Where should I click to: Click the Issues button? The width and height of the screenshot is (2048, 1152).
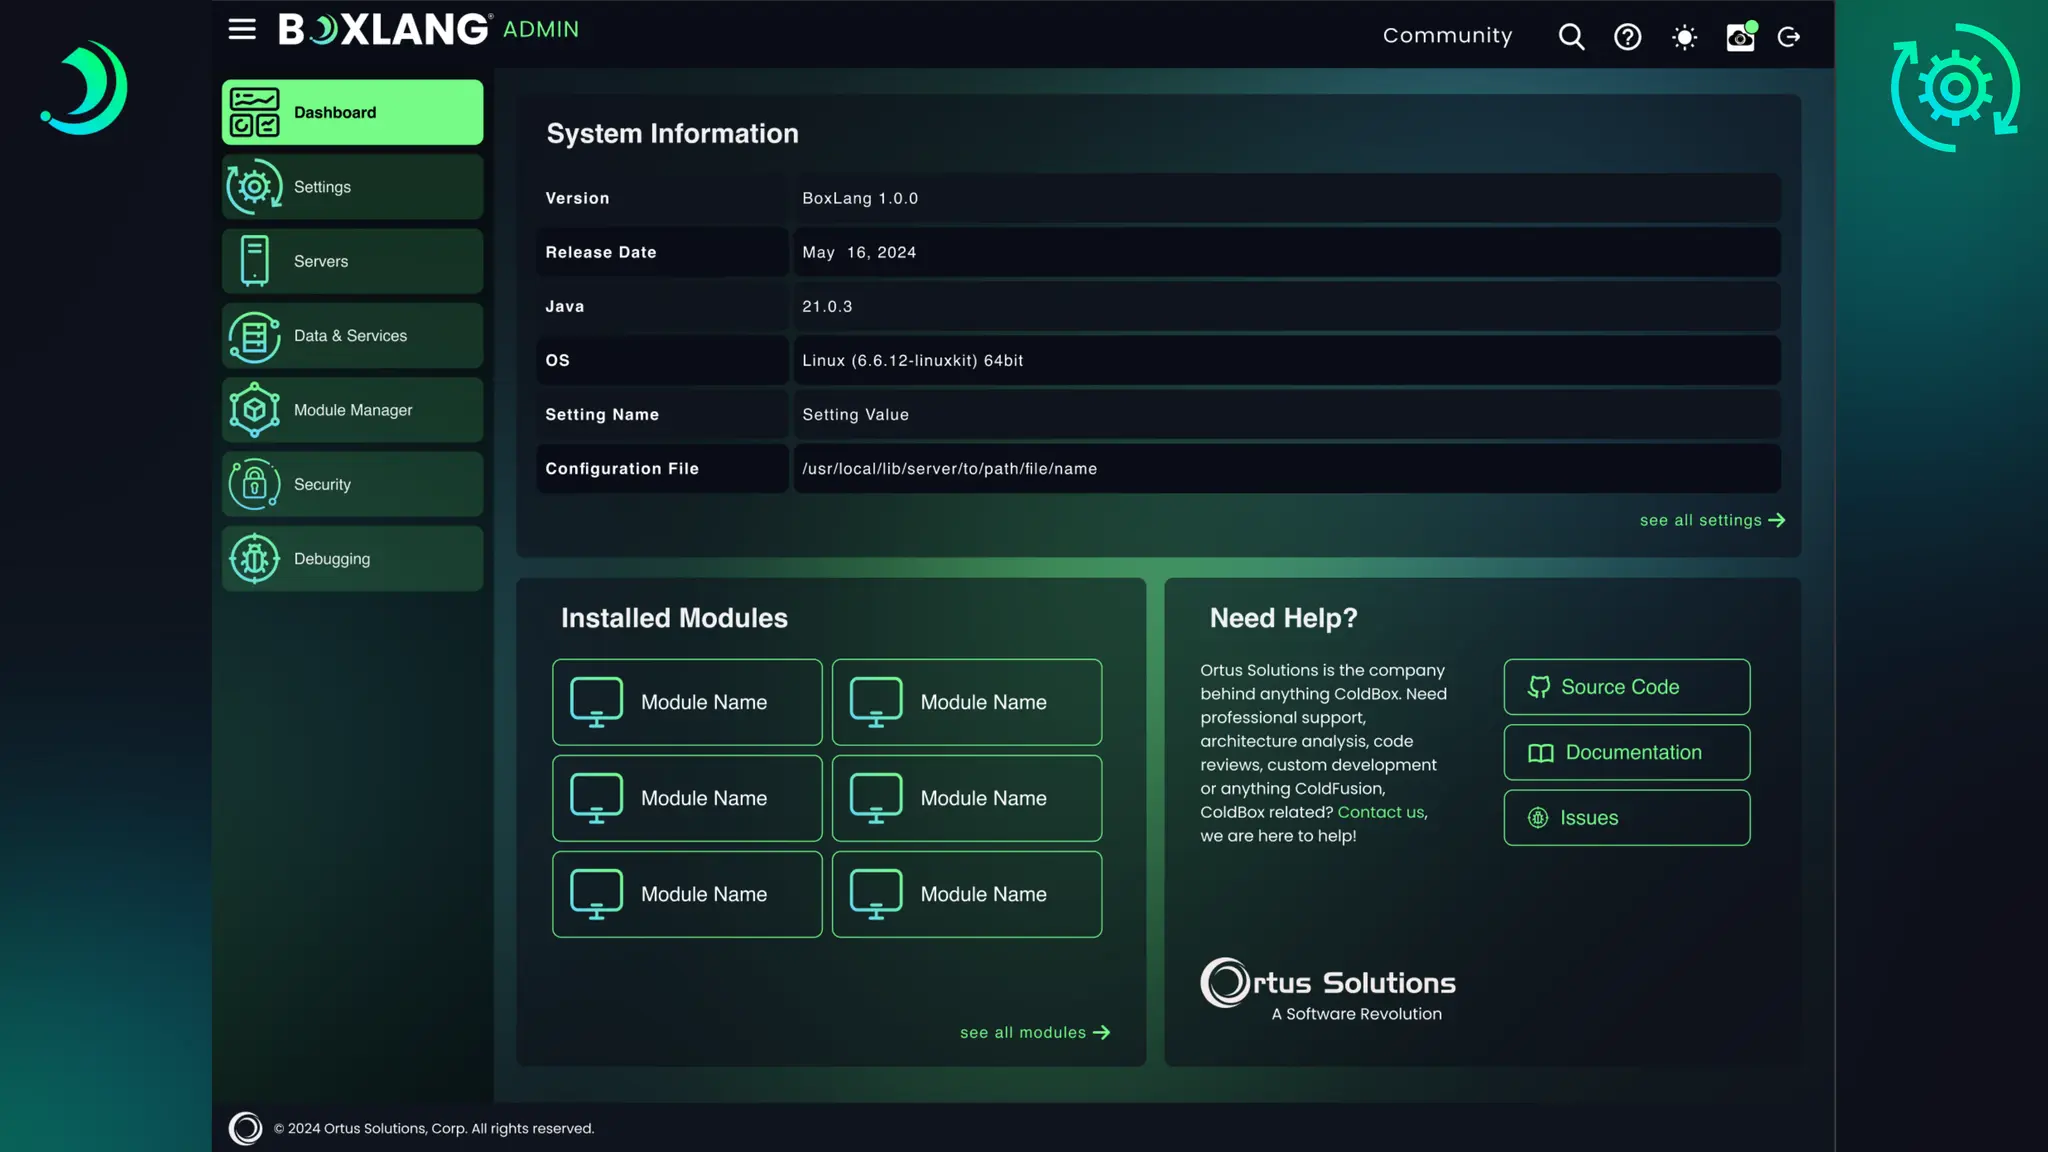[1626, 818]
